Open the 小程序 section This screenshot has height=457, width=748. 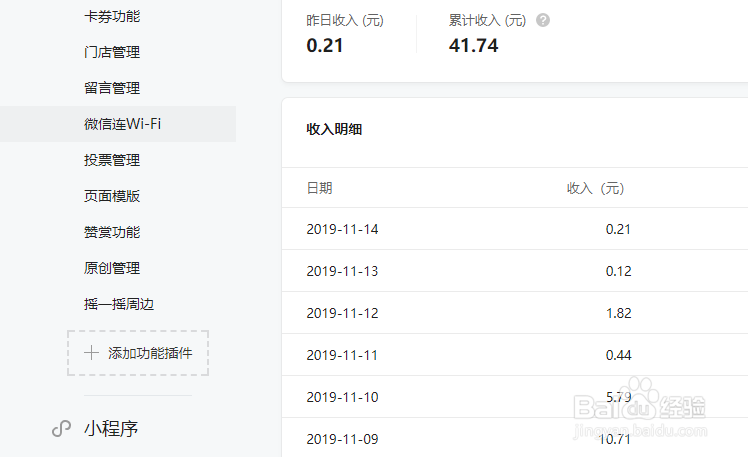[111, 429]
